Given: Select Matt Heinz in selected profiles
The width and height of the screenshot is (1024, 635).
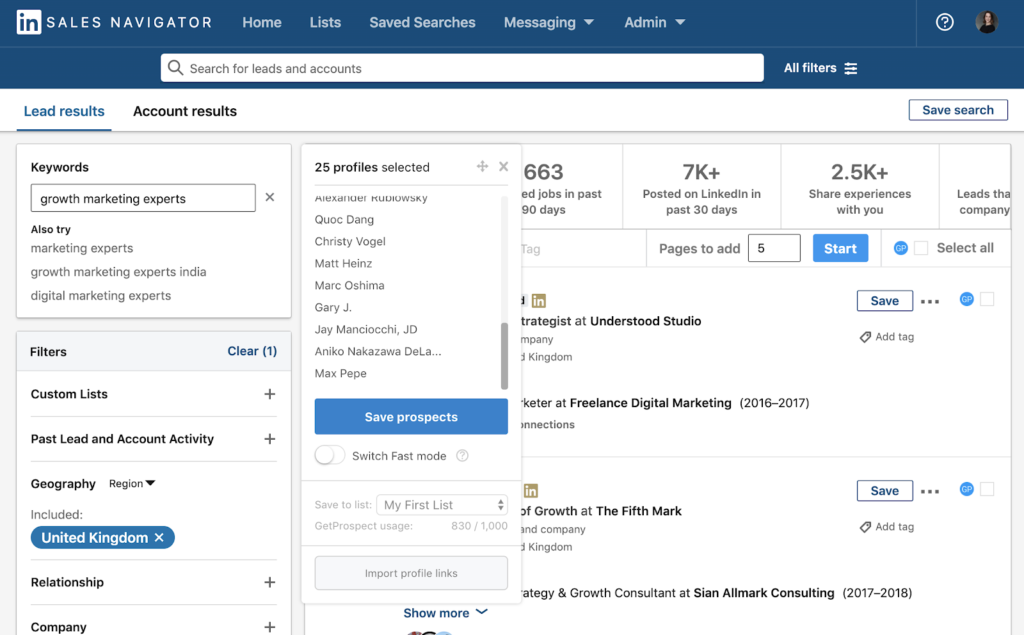Looking at the screenshot, I should [344, 263].
